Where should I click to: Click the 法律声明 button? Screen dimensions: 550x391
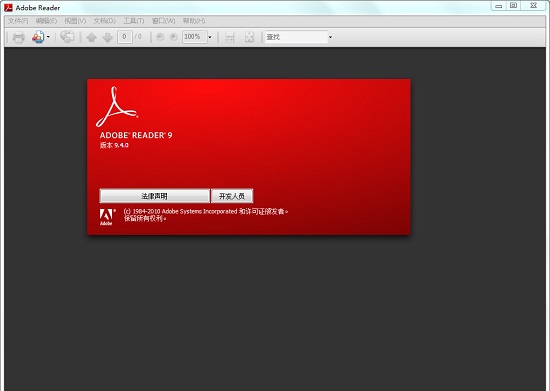pos(155,196)
